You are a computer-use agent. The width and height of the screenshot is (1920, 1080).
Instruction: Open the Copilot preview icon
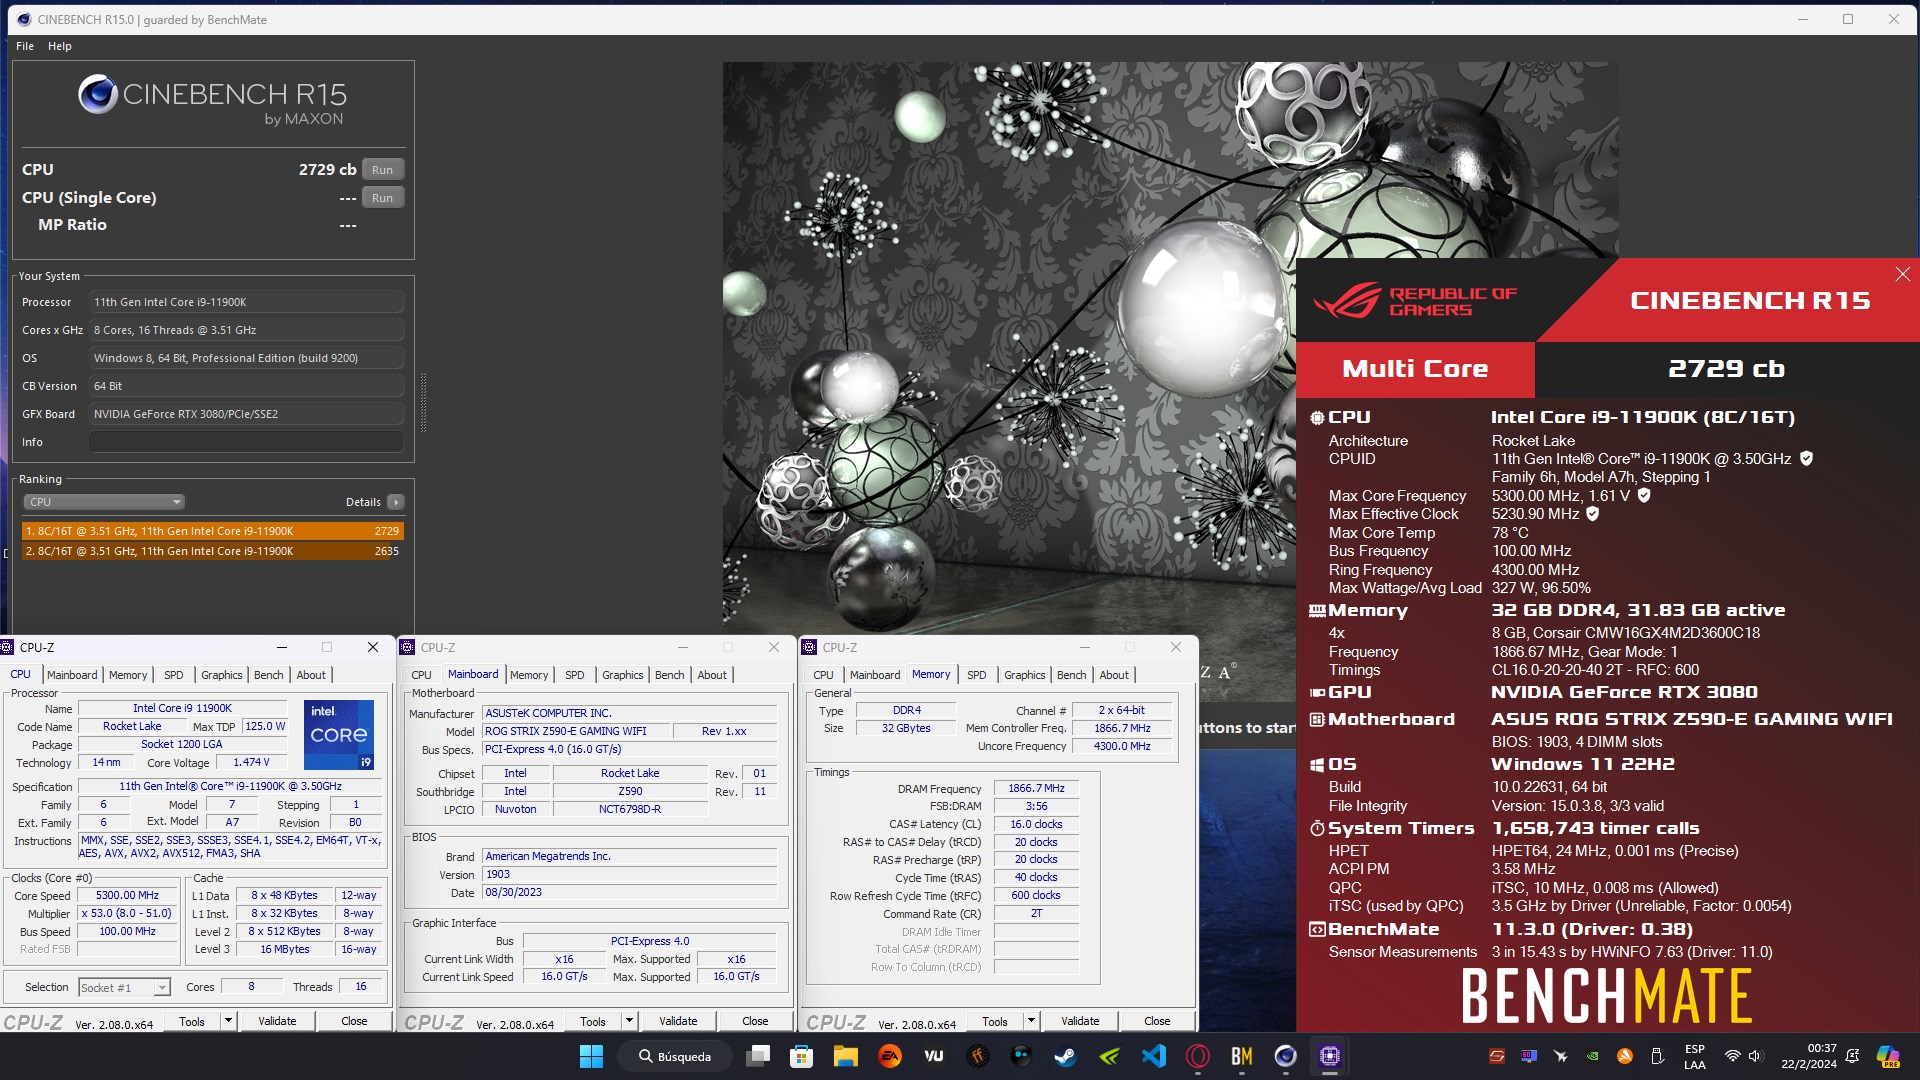tap(1887, 1056)
